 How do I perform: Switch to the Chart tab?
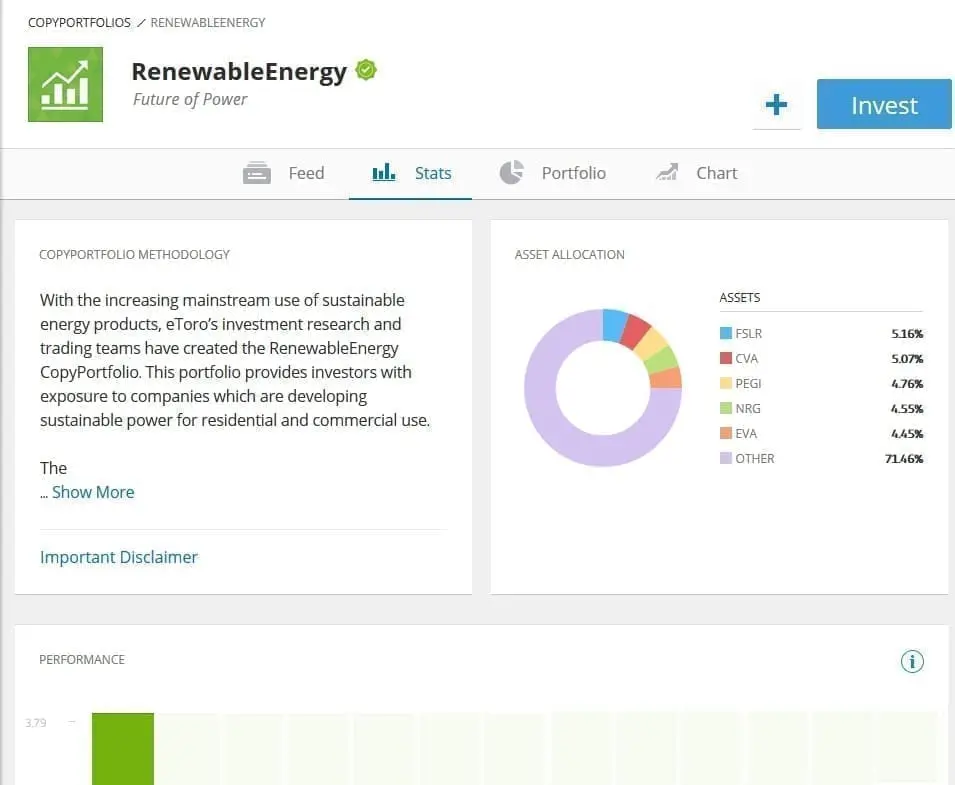716,172
